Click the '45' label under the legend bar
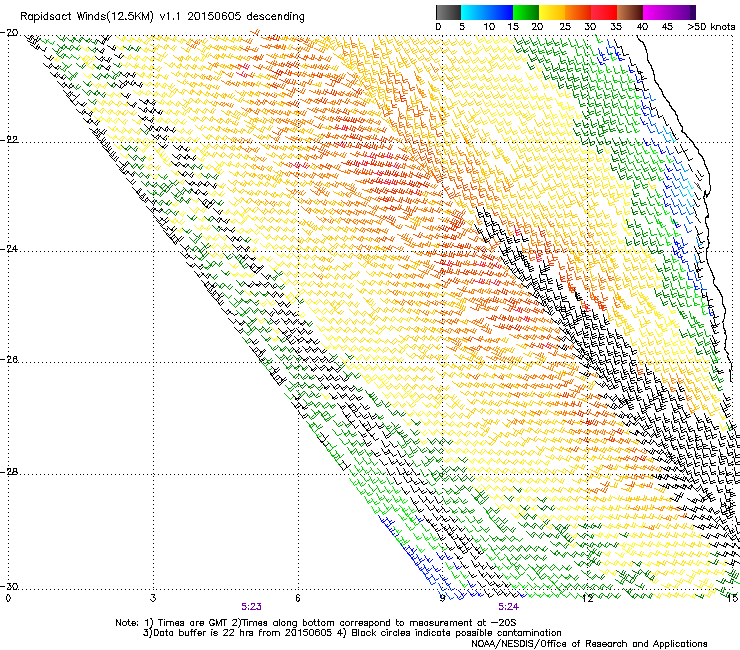Viewport: 740px width, 650px height. [667, 27]
